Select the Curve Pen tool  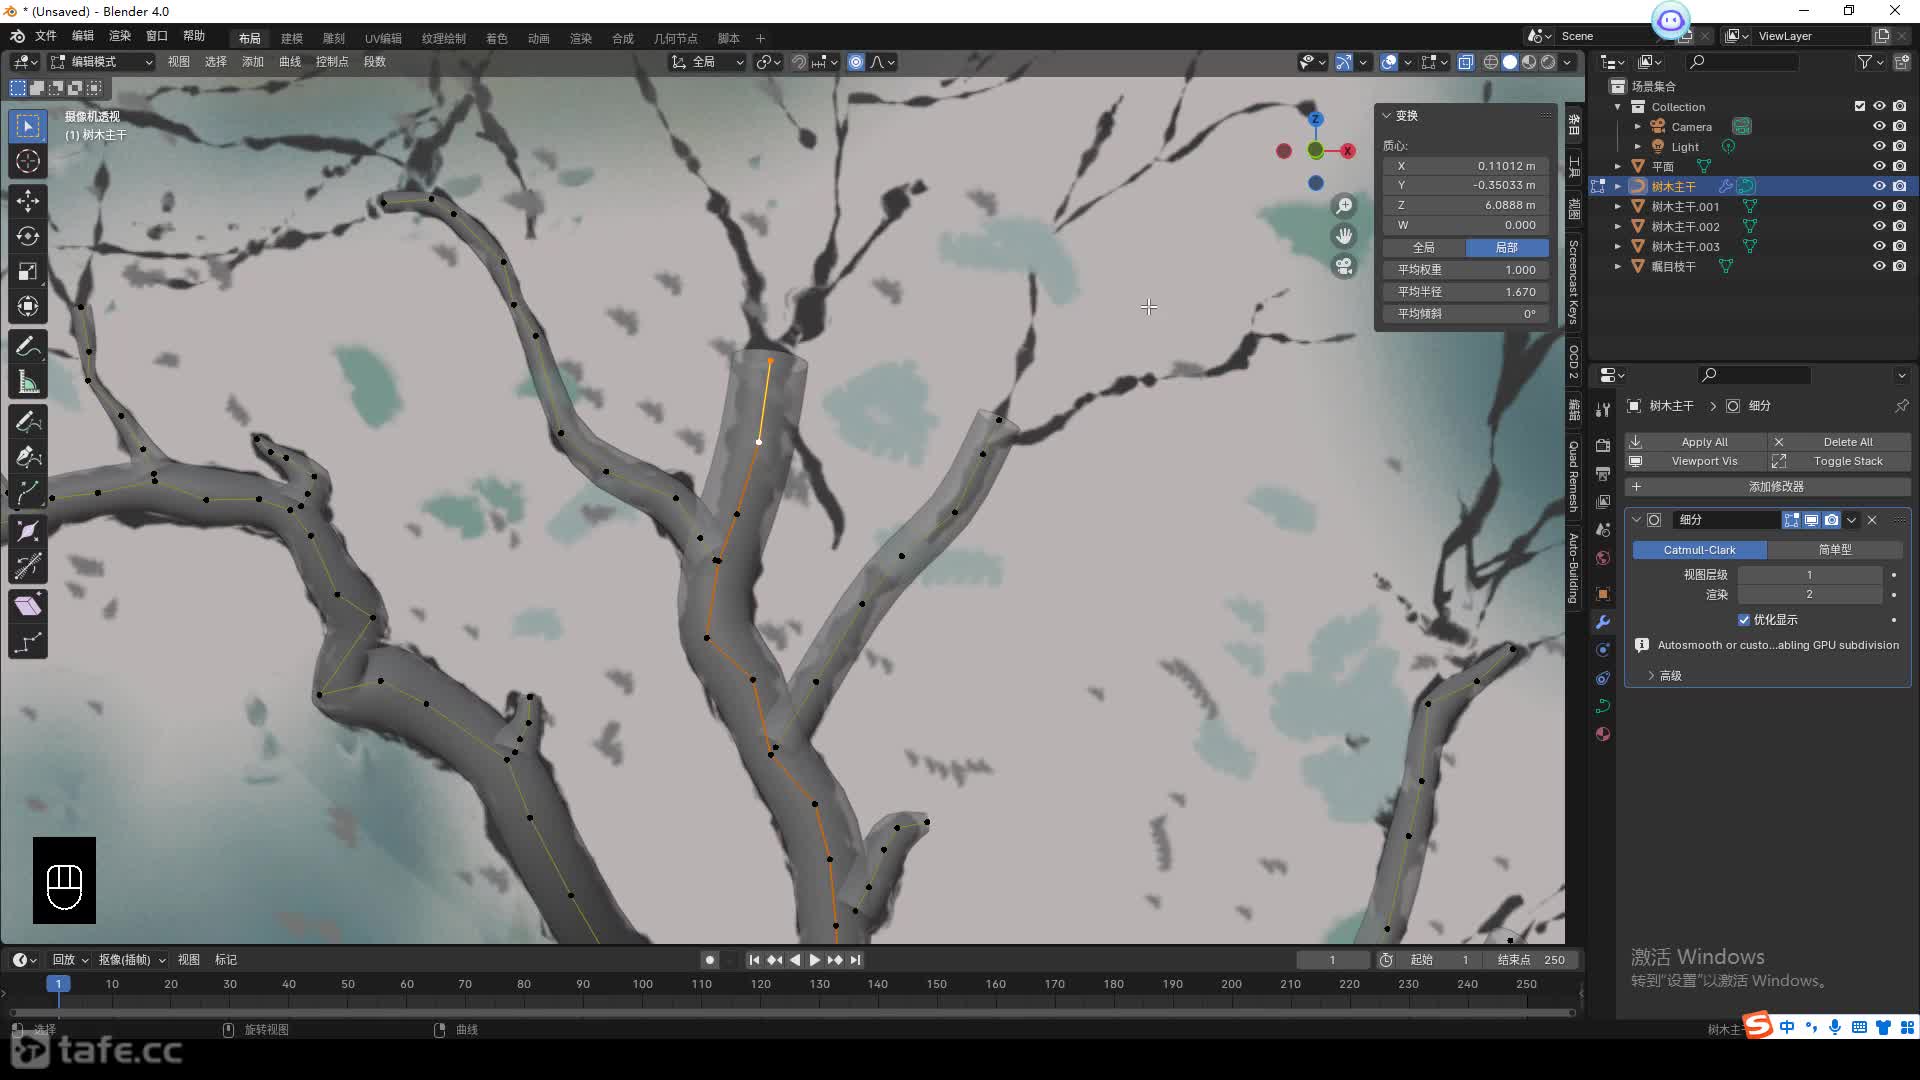pos(28,457)
